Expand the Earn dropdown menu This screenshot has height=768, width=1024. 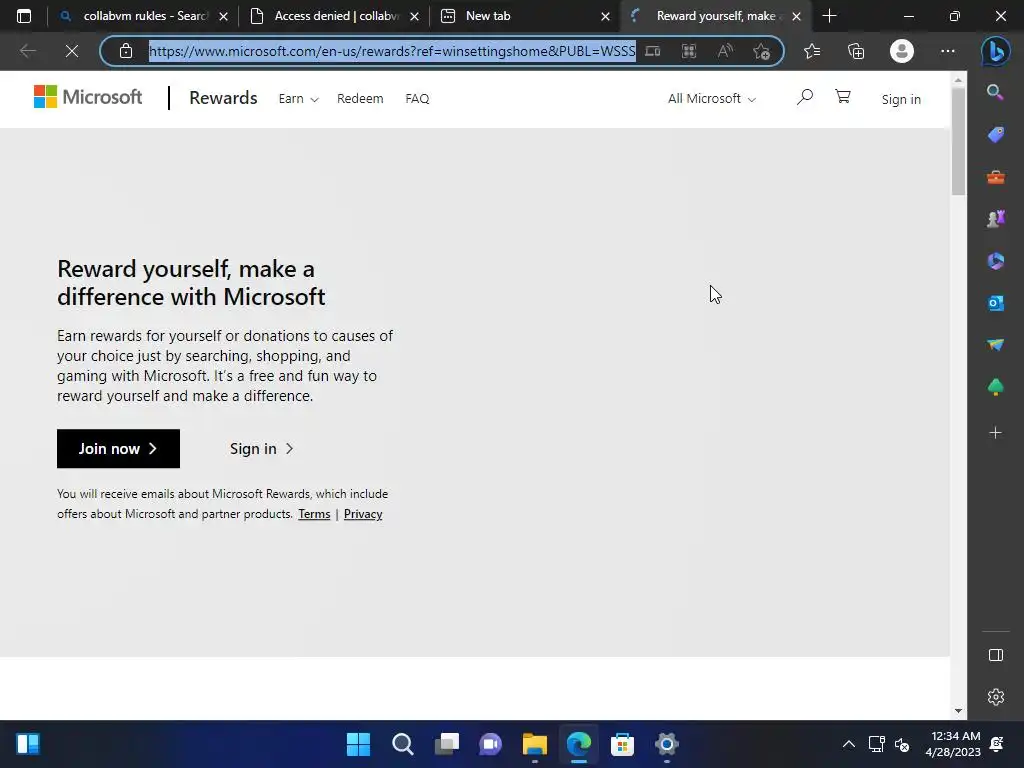(x=298, y=99)
